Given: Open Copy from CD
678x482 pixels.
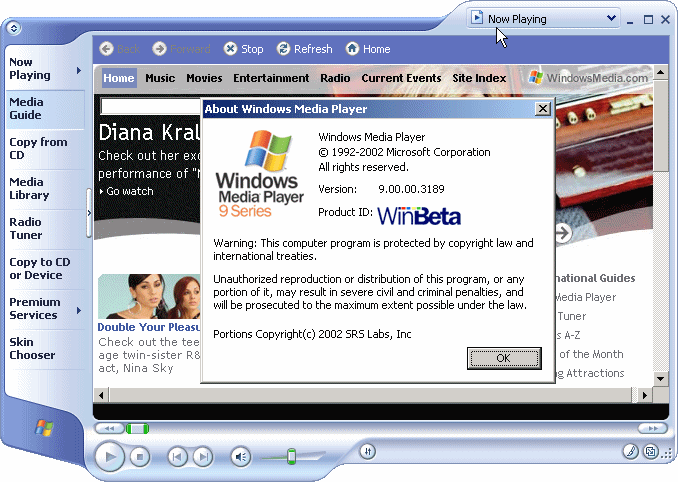Looking at the screenshot, I should (x=38, y=149).
